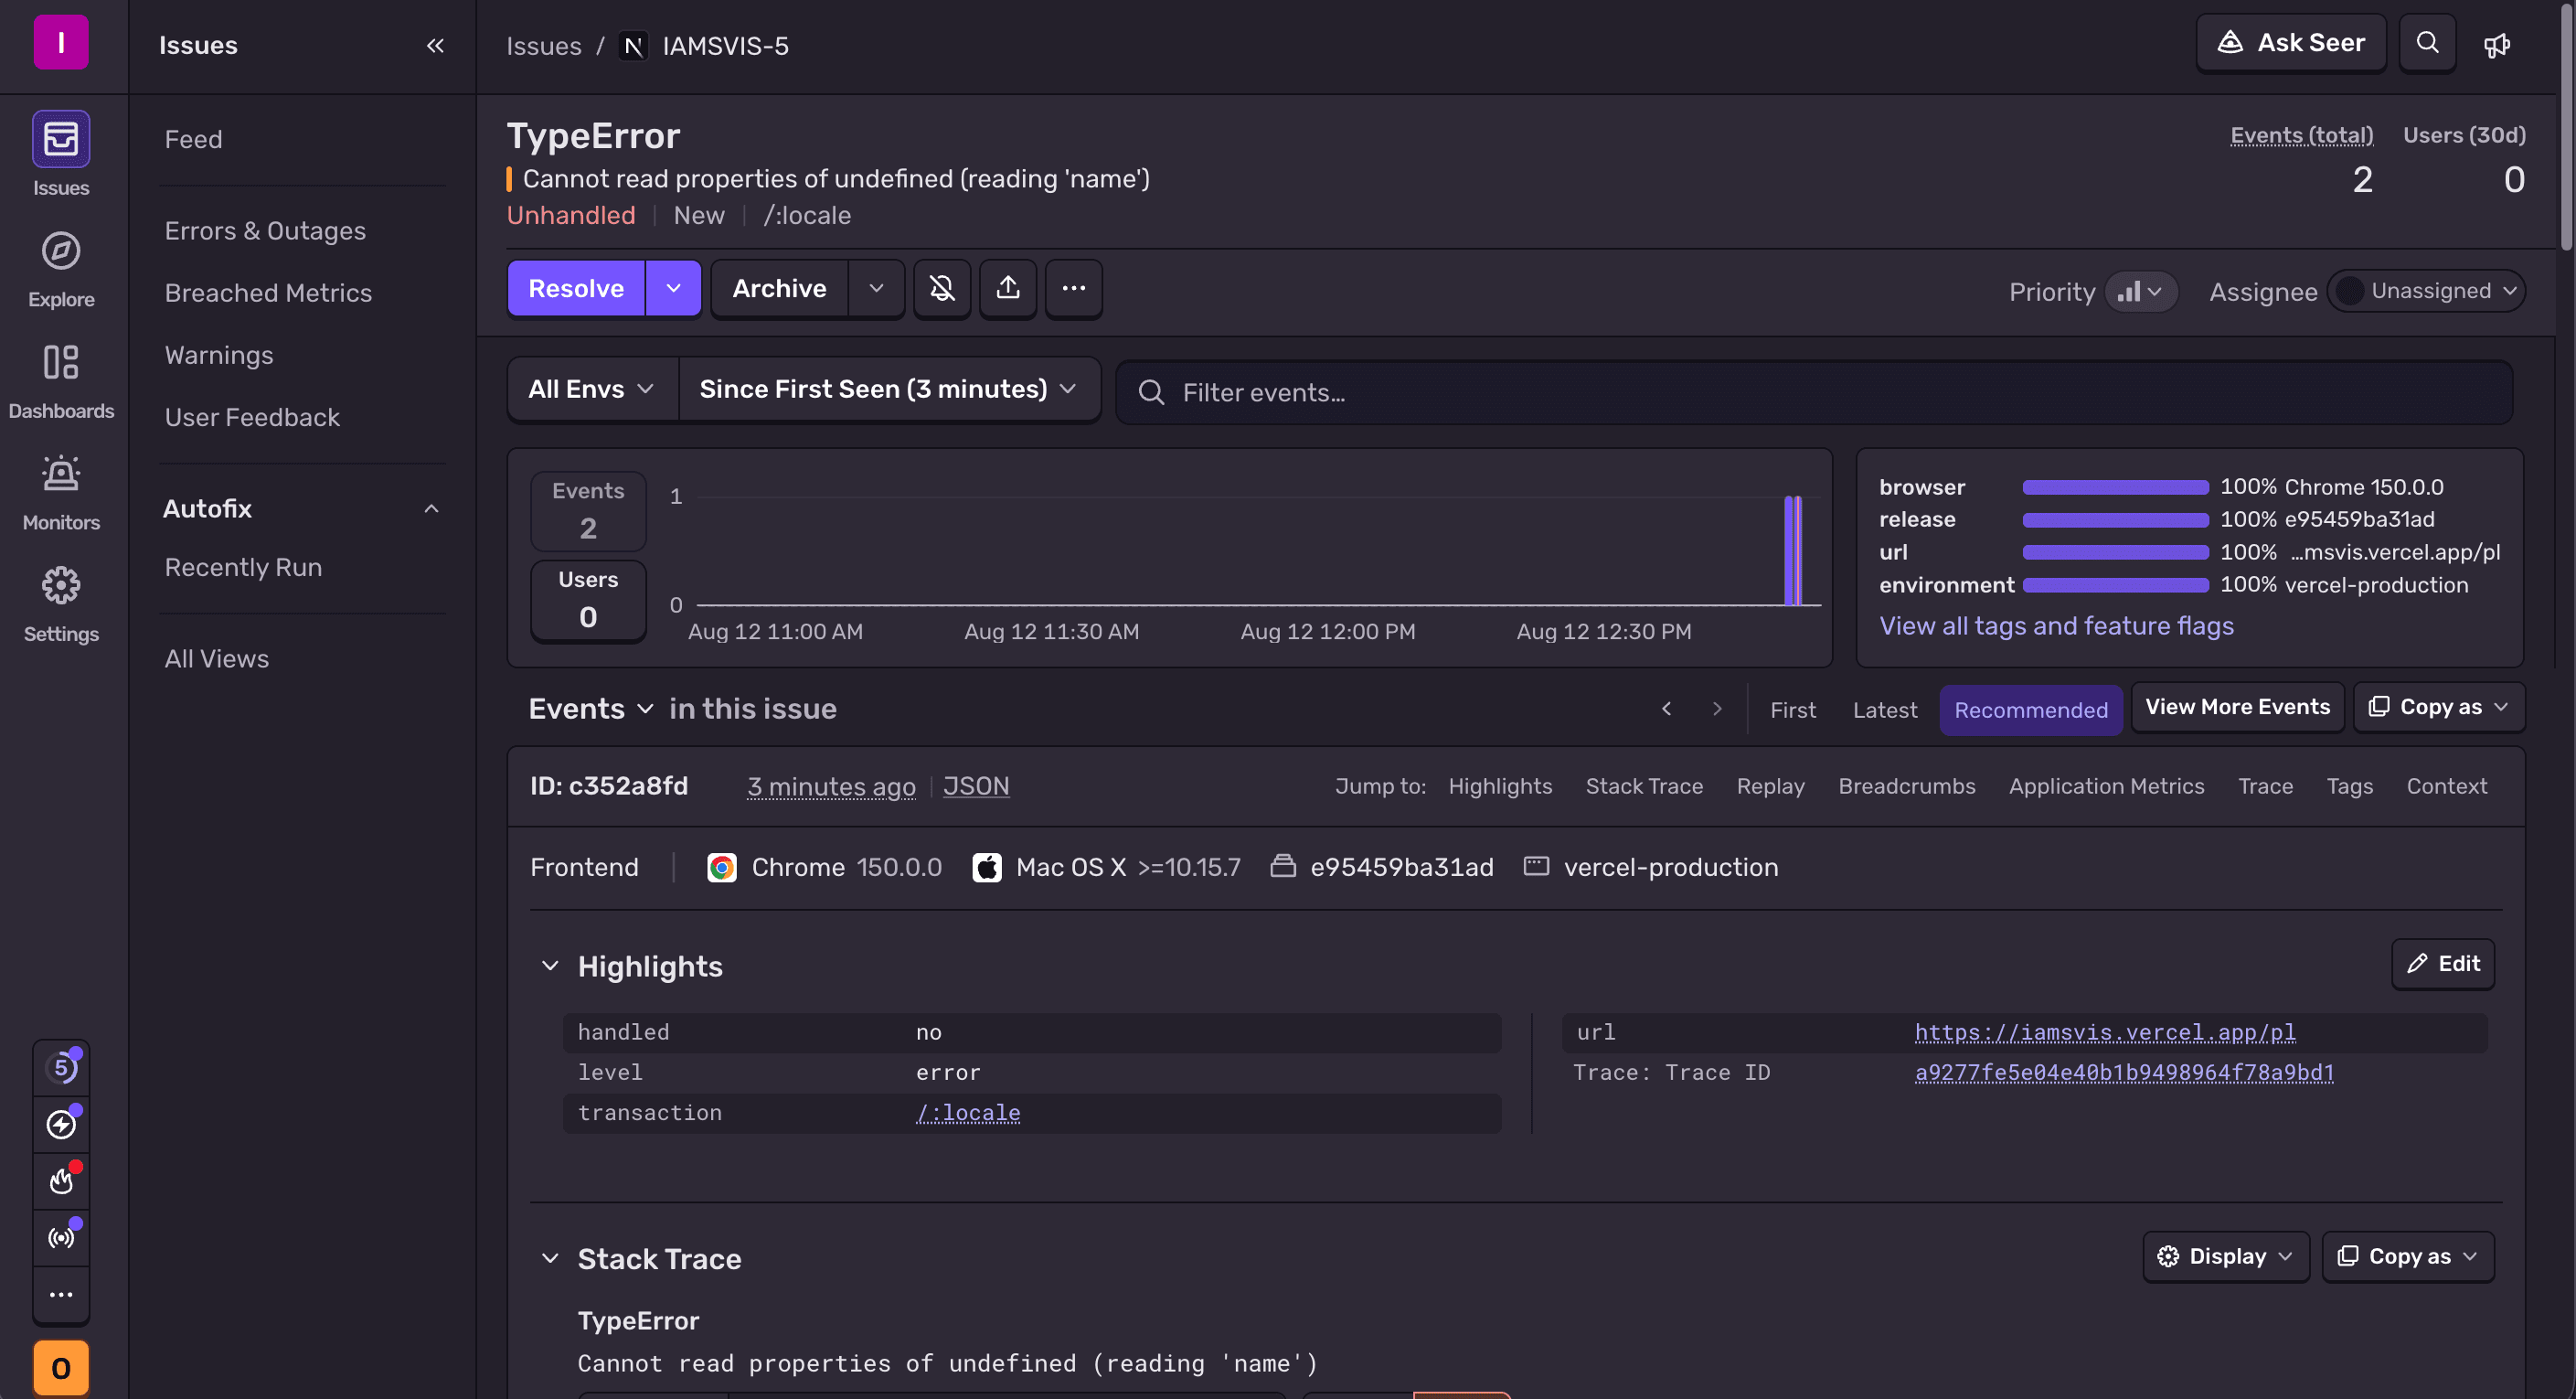Click the Chrome browser icon
Viewport: 2576px width, 1399px height.
[721, 867]
